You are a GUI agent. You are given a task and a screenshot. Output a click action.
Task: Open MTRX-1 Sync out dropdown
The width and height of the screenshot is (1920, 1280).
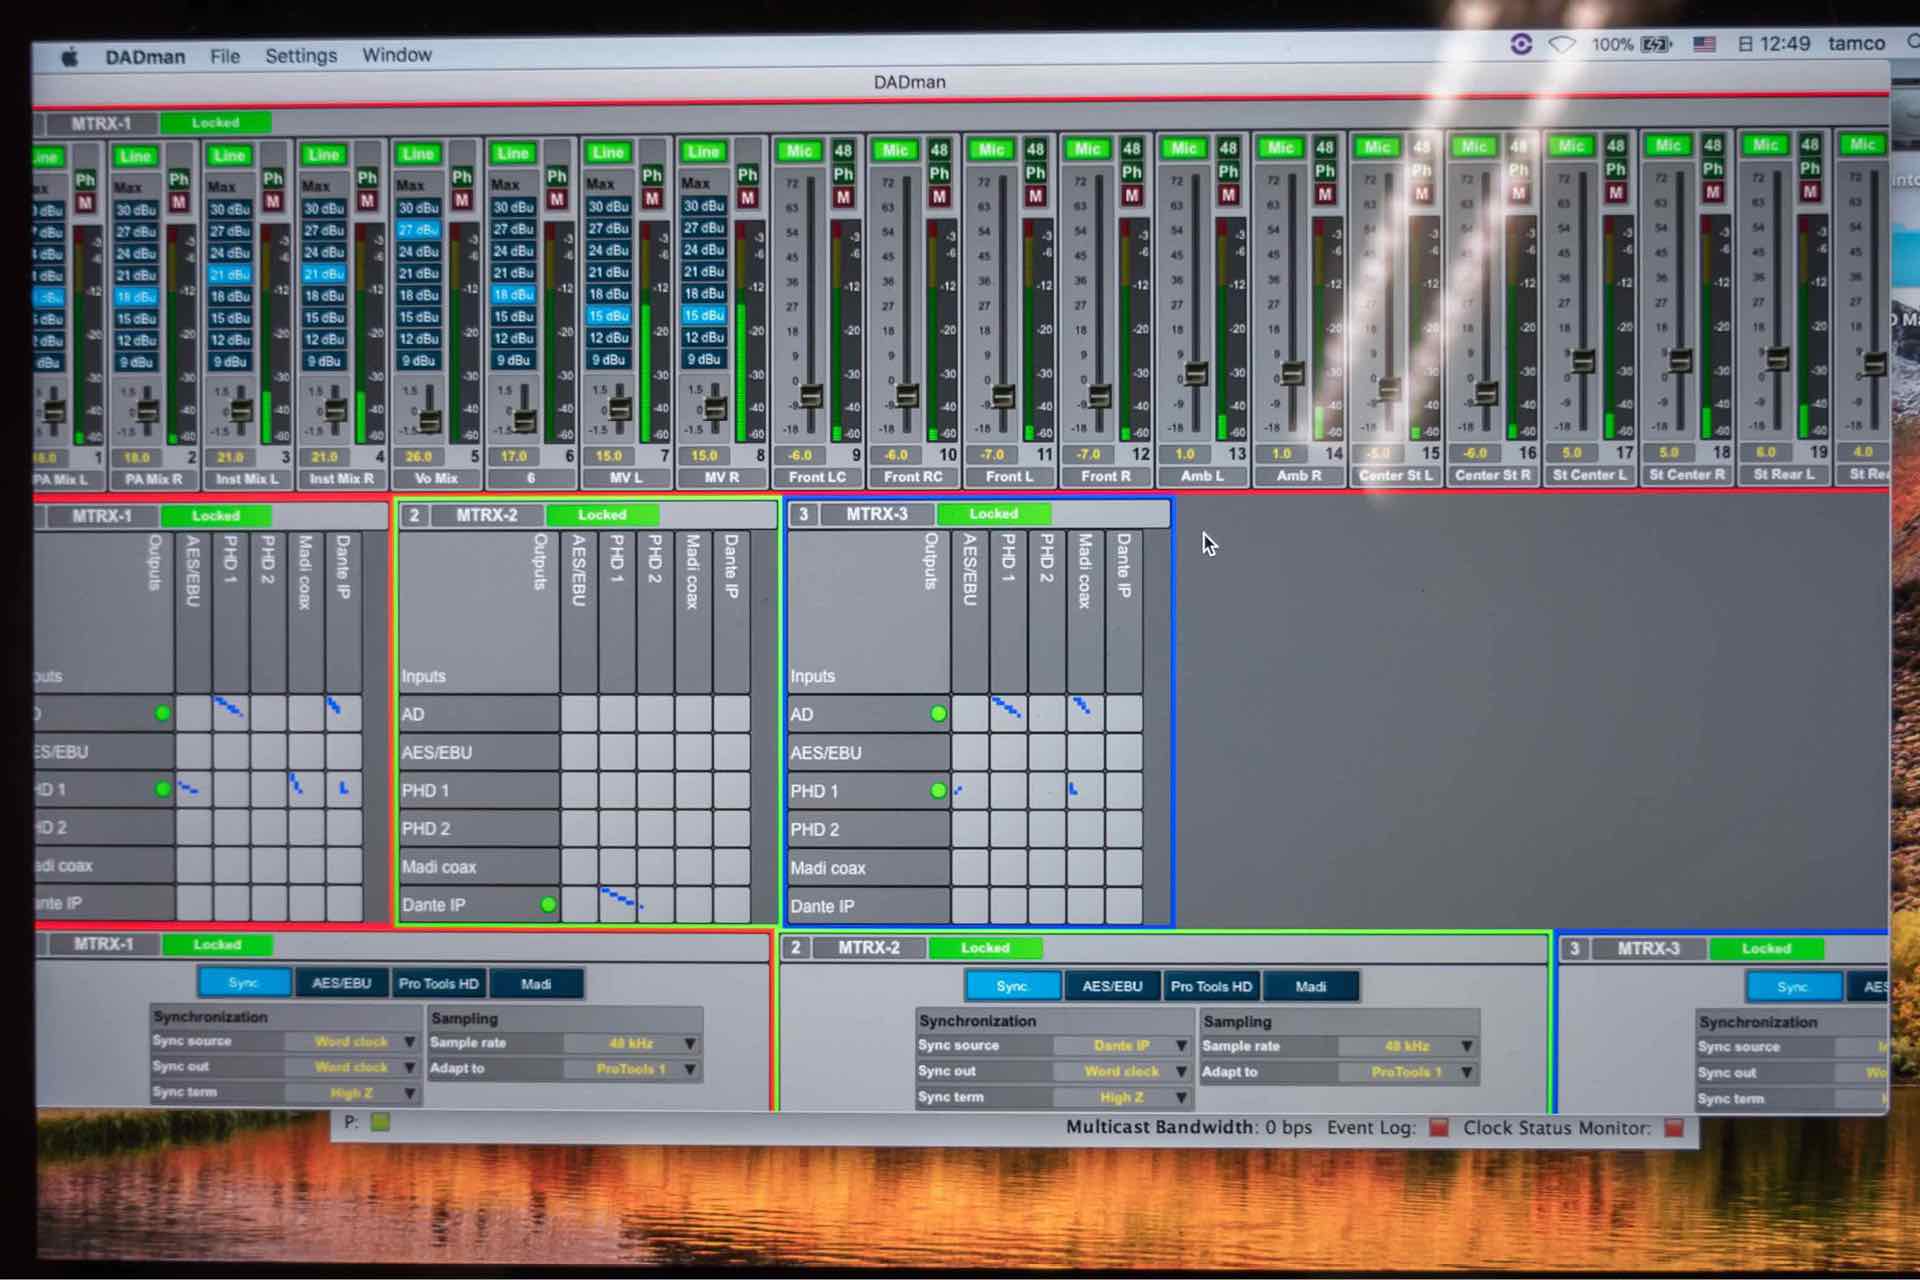(352, 1067)
